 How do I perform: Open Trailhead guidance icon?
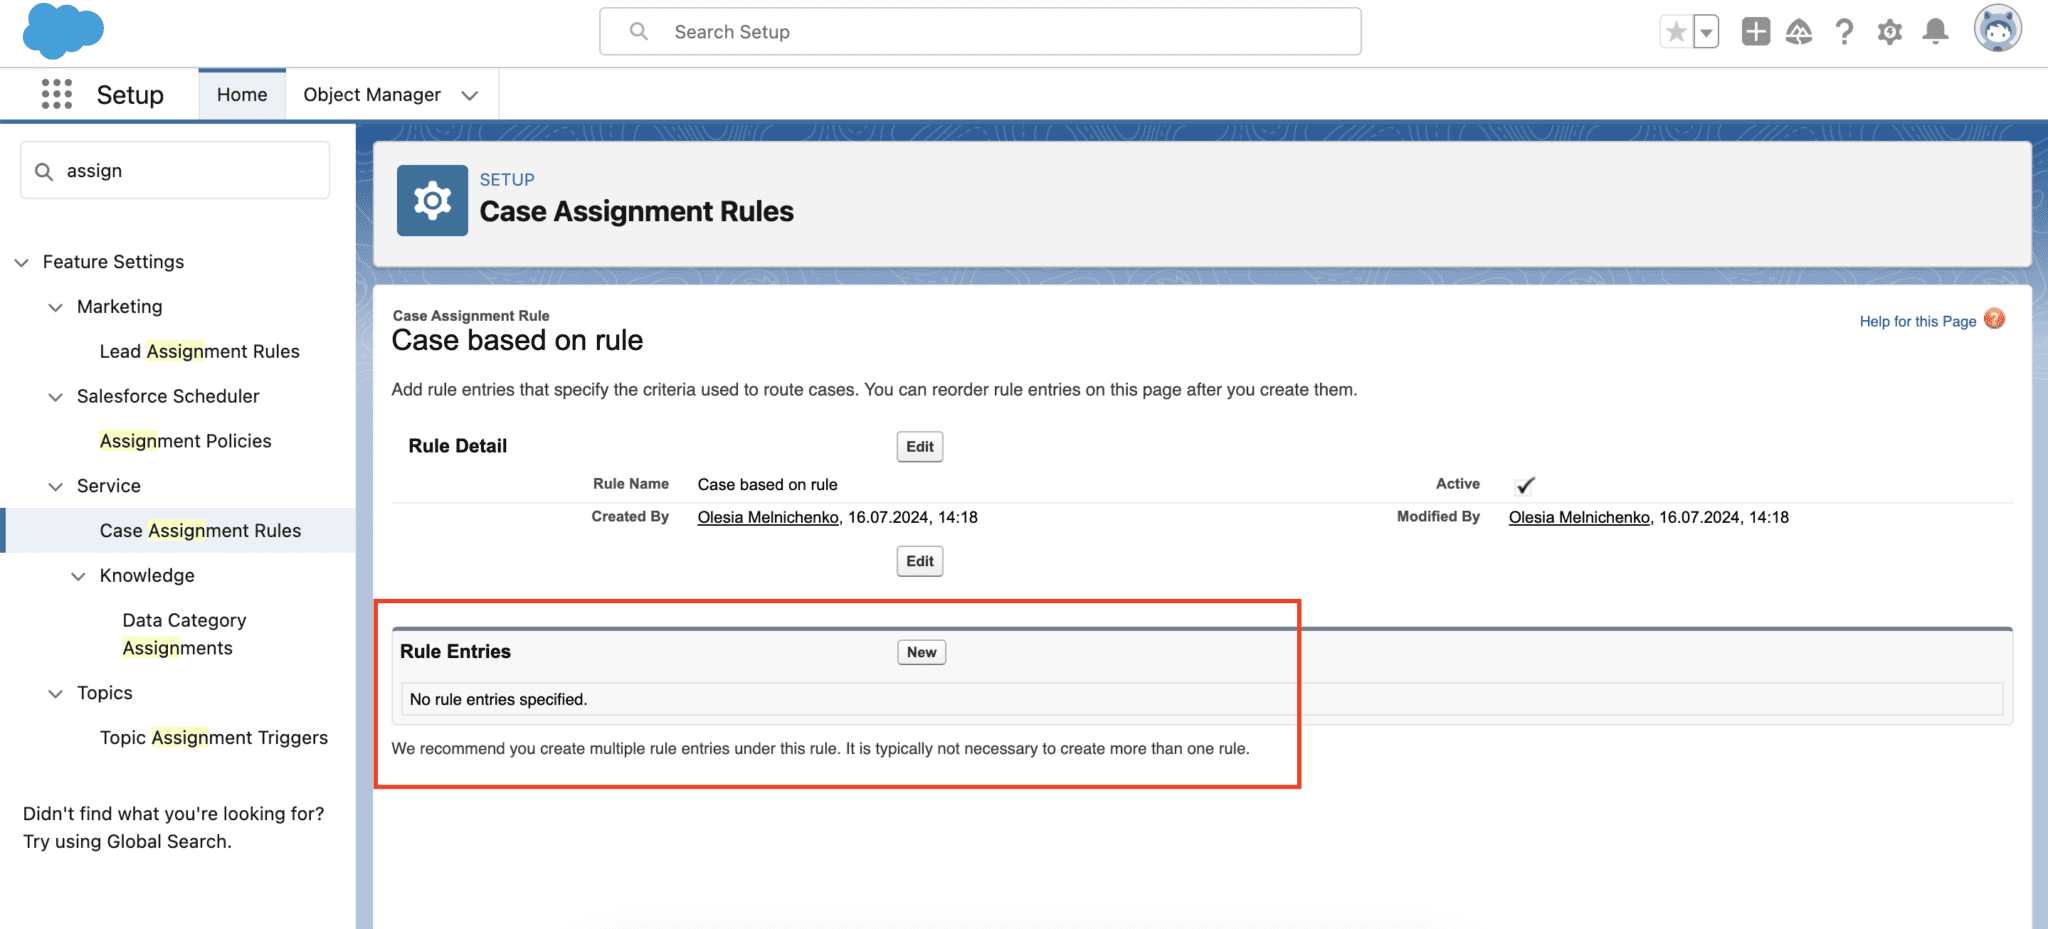1799,32
